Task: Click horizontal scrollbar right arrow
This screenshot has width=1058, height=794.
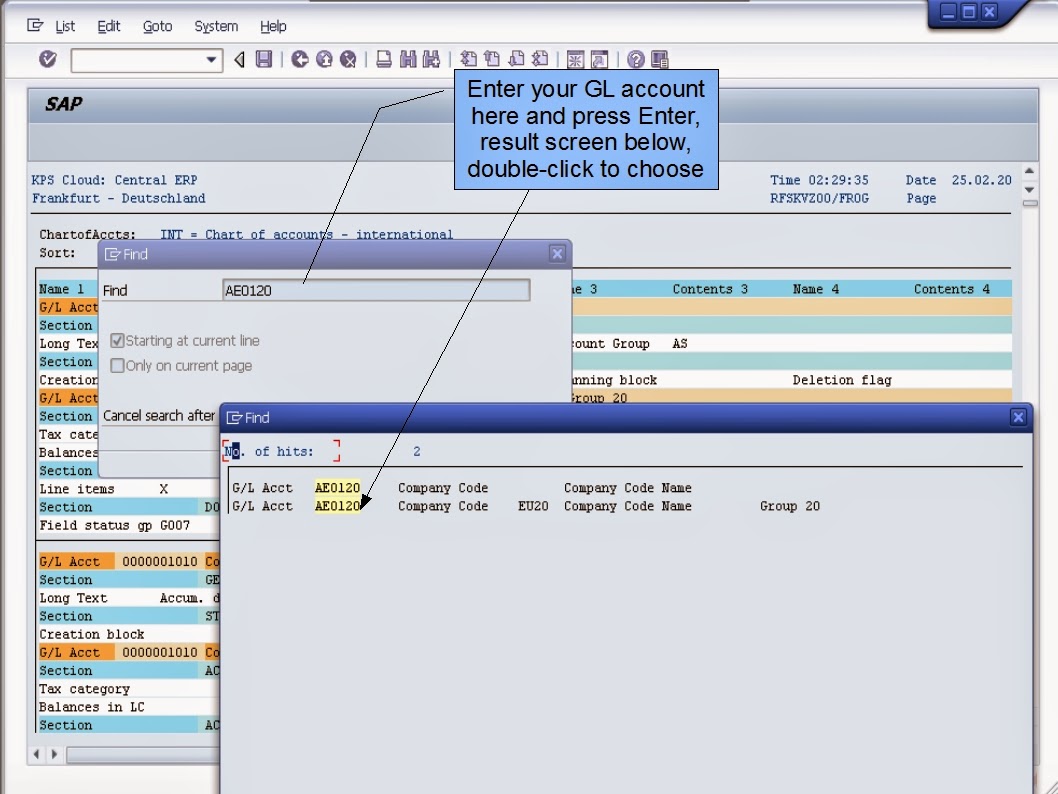Action: (x=55, y=754)
